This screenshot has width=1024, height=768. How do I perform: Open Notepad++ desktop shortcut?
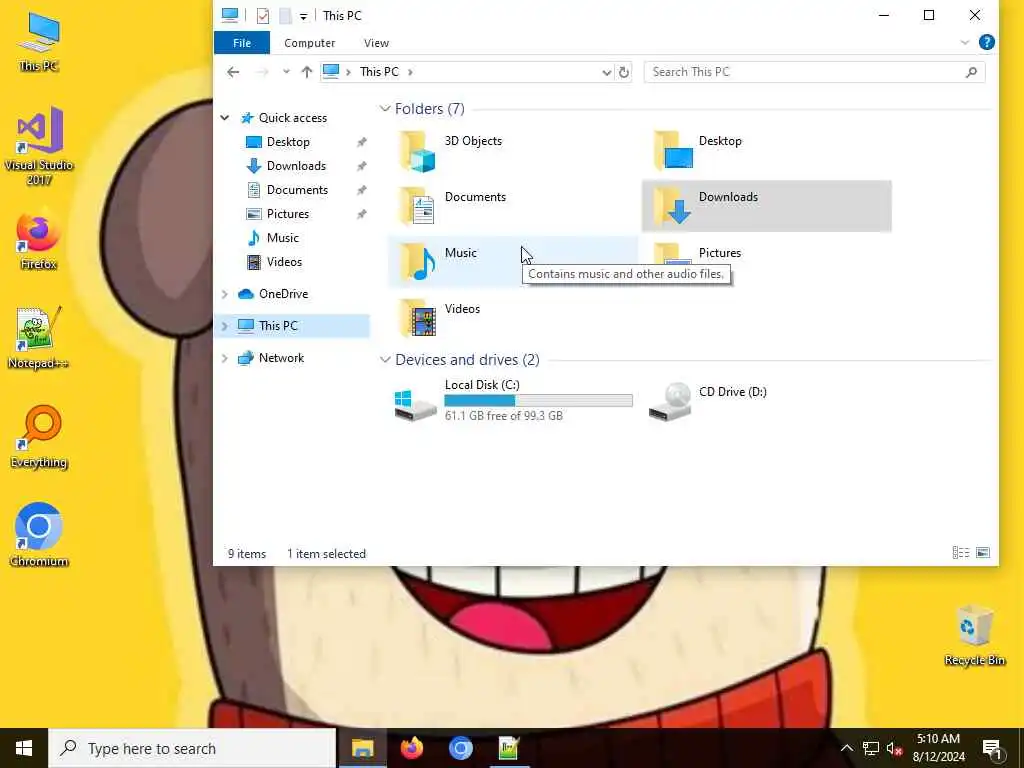38,338
